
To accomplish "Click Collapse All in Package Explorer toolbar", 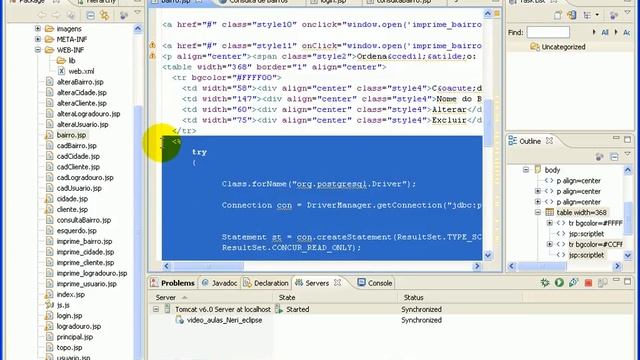I will pos(90,16).
